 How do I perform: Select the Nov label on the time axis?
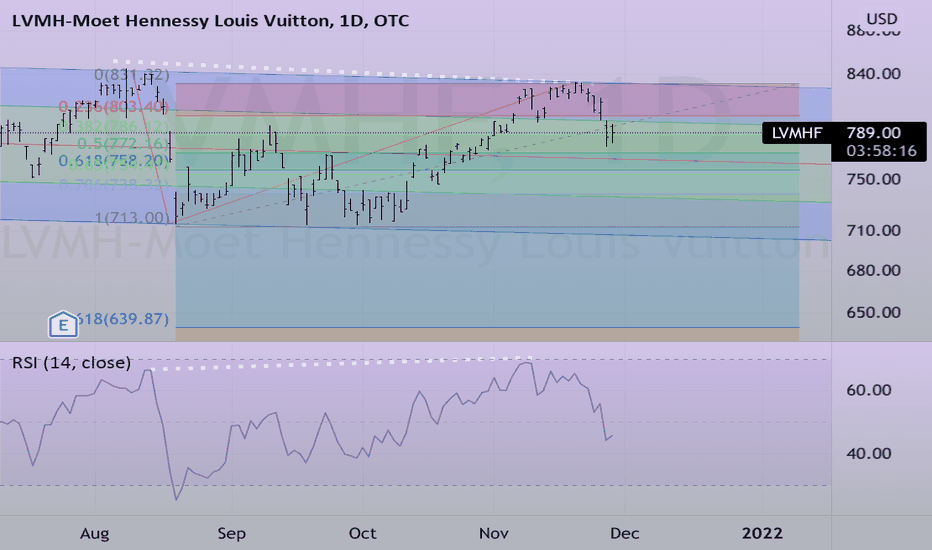click(493, 533)
